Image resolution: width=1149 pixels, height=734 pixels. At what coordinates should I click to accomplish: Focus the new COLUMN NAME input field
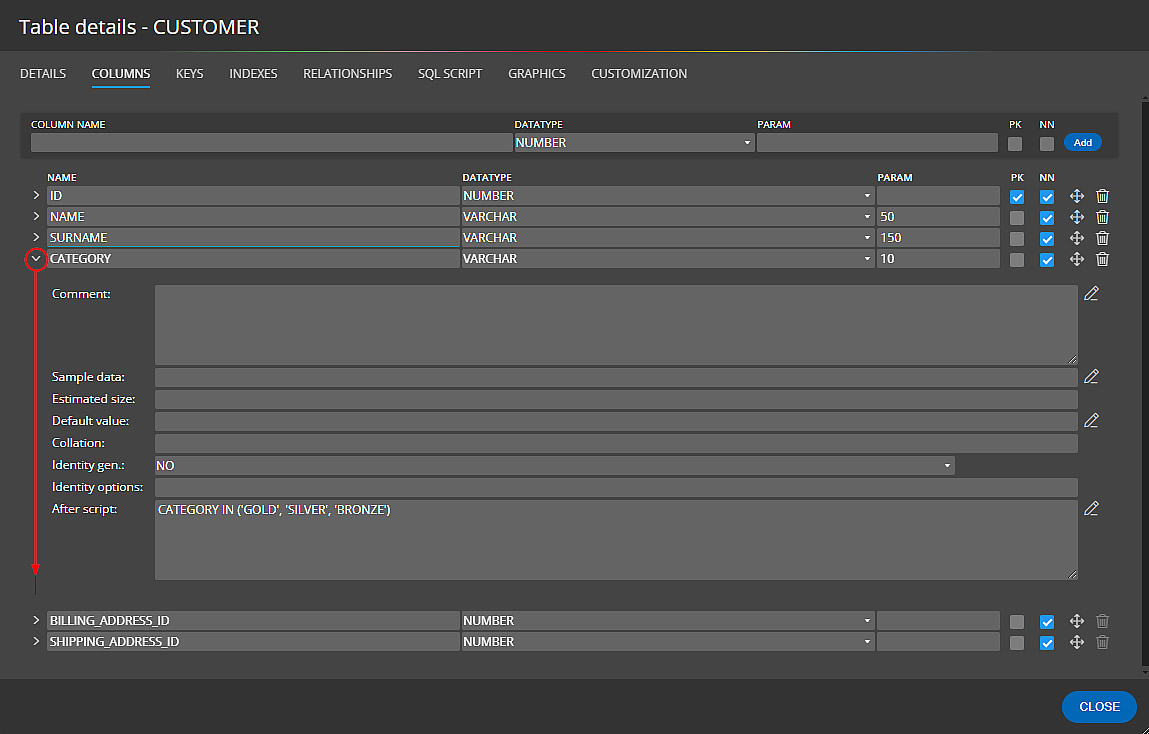tap(271, 143)
